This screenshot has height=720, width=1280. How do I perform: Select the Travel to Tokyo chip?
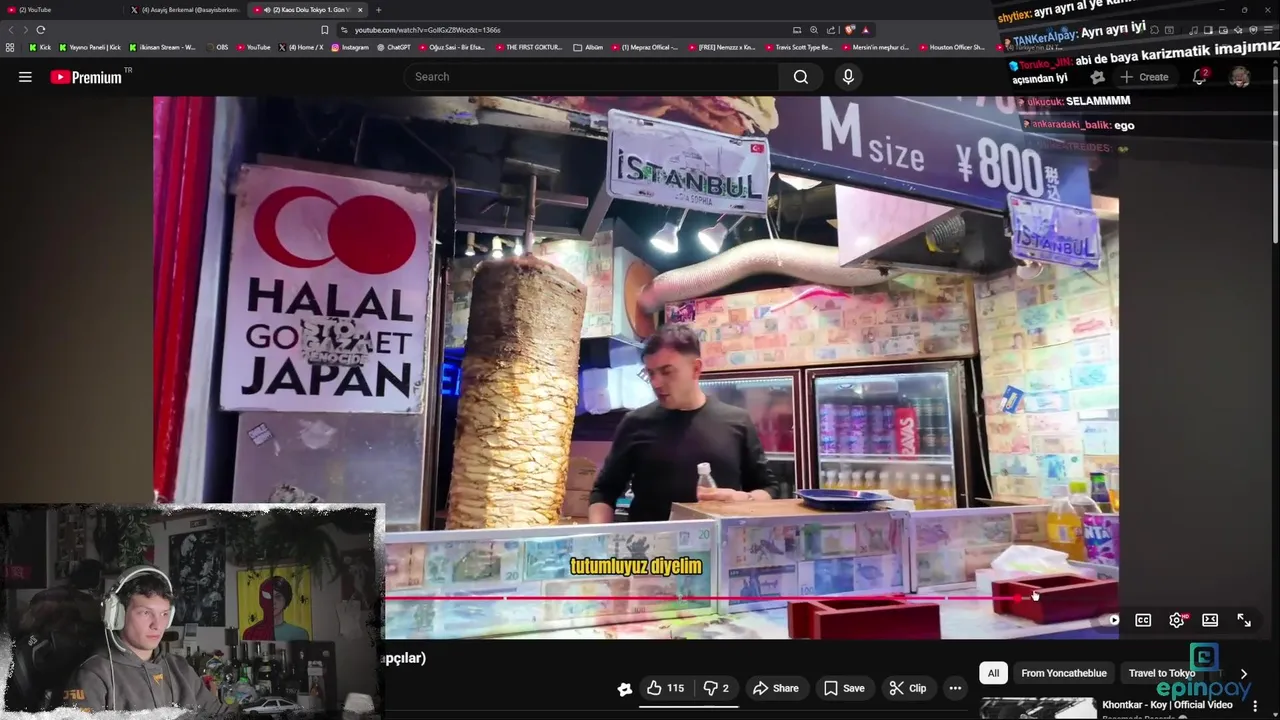1162,673
